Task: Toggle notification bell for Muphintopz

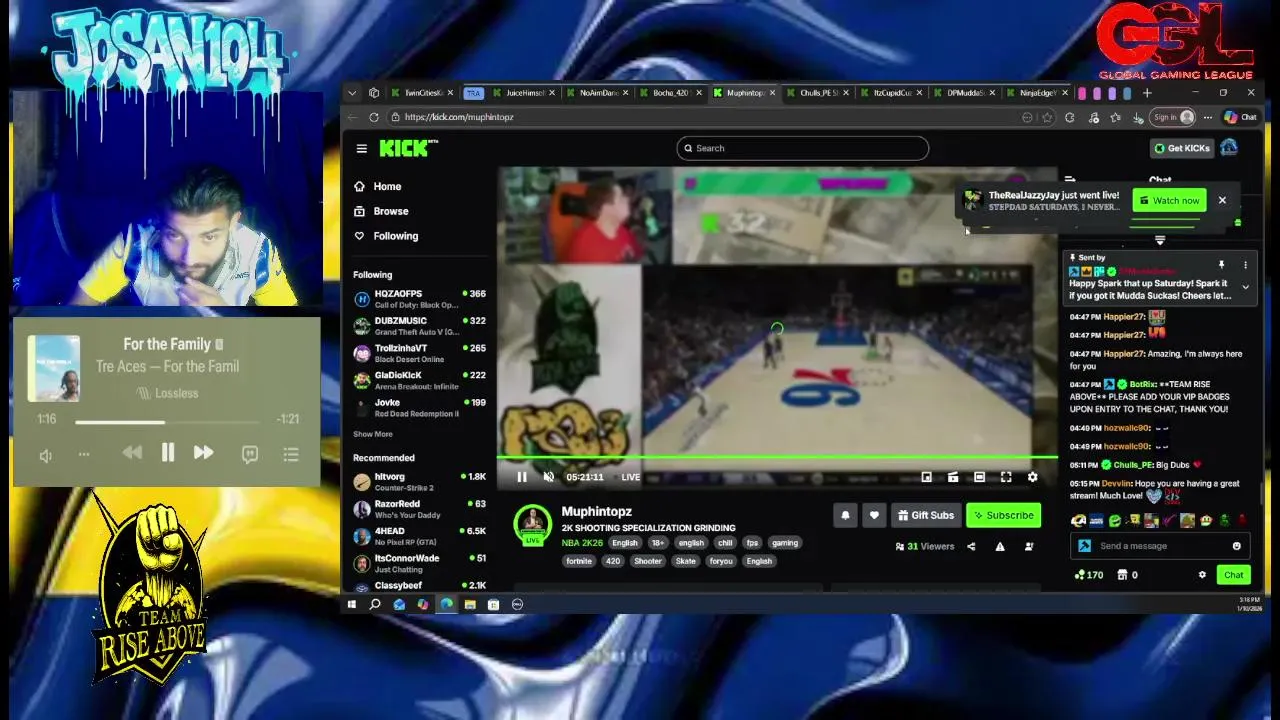Action: [x=845, y=515]
